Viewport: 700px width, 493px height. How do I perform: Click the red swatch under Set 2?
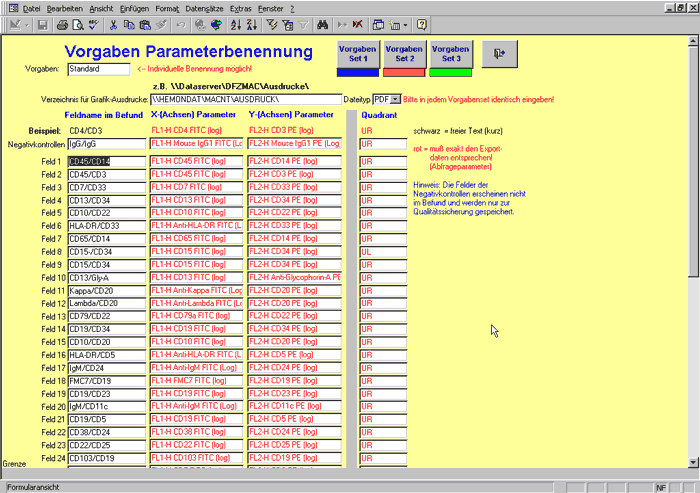pyautogui.click(x=404, y=72)
